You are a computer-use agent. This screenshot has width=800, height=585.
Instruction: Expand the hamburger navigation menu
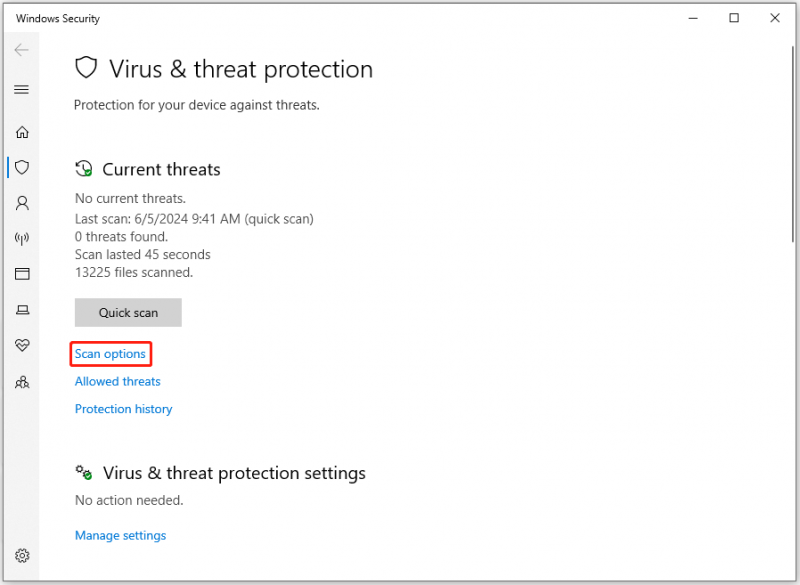click(21, 90)
